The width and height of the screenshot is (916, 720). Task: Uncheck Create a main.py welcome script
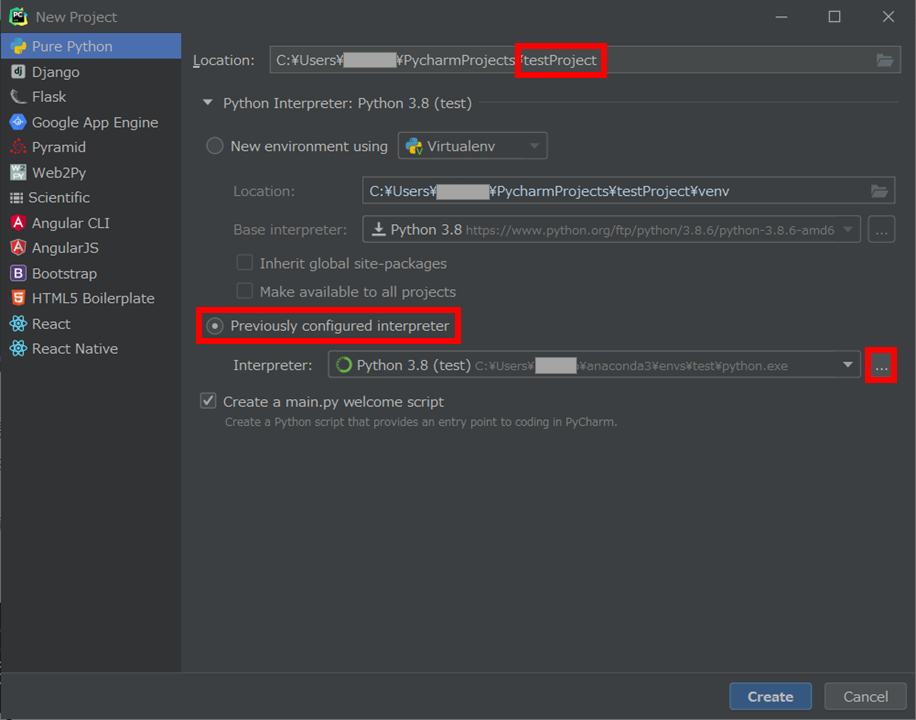pyautogui.click(x=208, y=401)
